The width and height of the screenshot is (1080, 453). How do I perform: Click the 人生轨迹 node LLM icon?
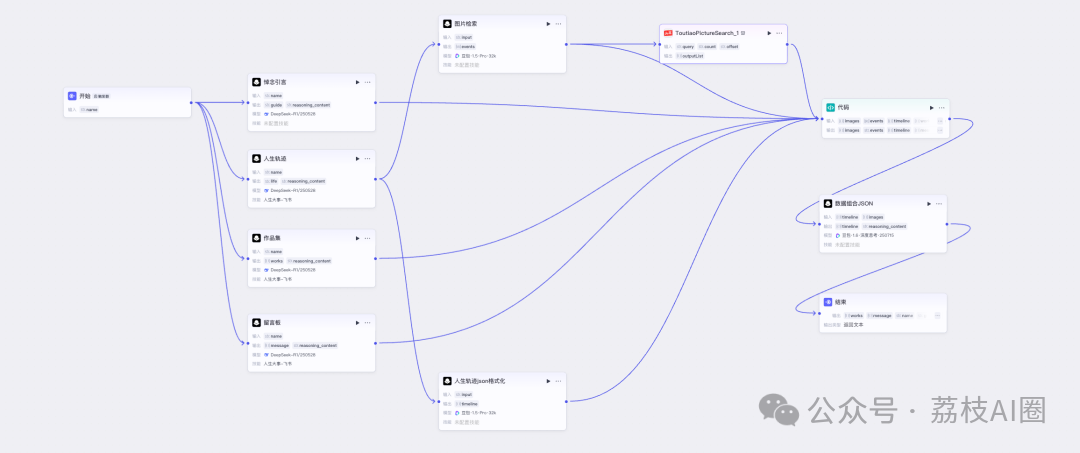[x=256, y=158]
